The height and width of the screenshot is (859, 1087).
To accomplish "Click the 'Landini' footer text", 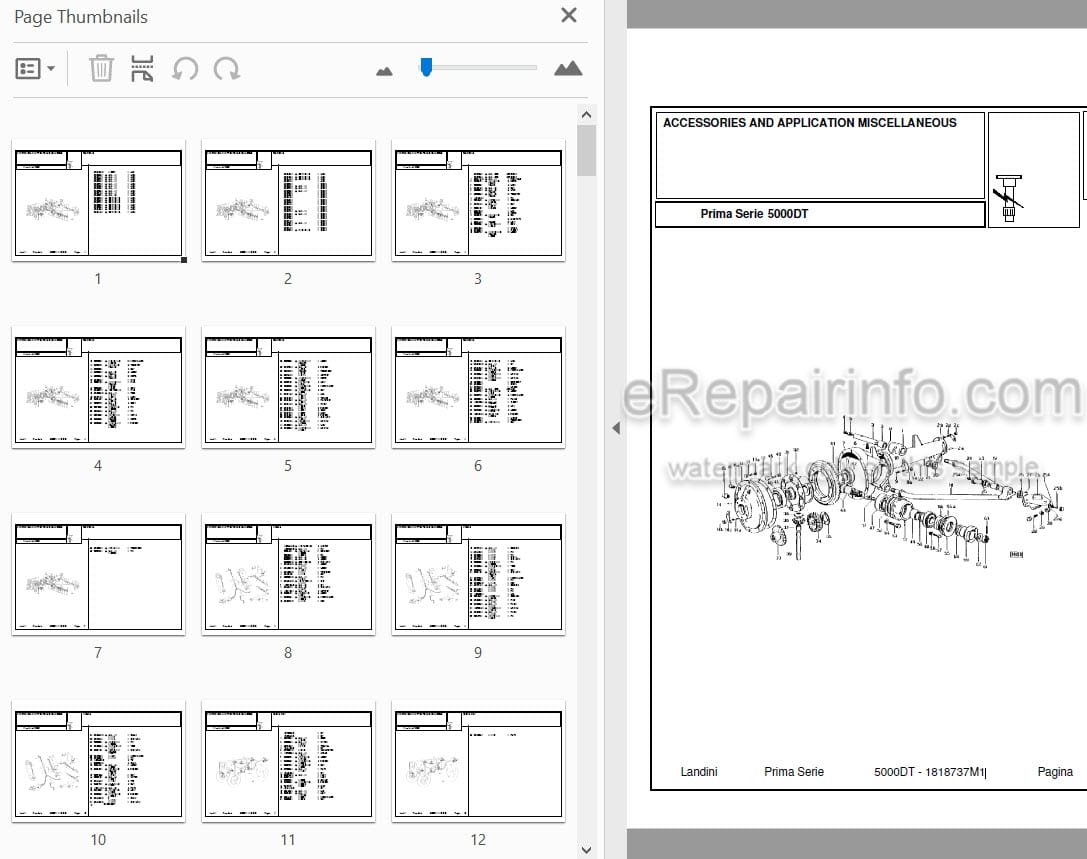I will pos(699,772).
